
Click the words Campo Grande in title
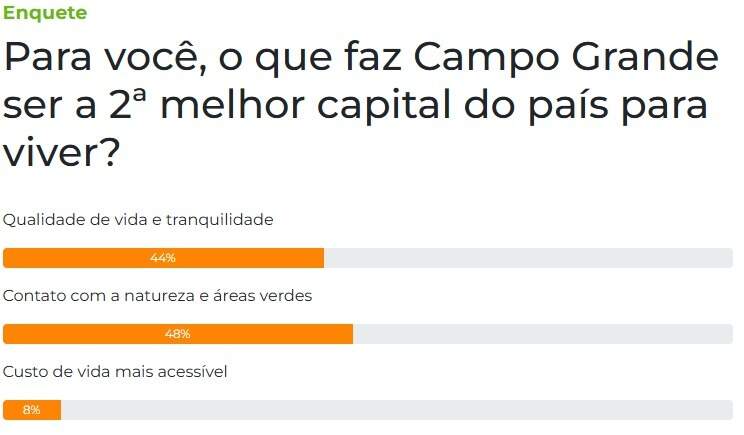coord(566,58)
